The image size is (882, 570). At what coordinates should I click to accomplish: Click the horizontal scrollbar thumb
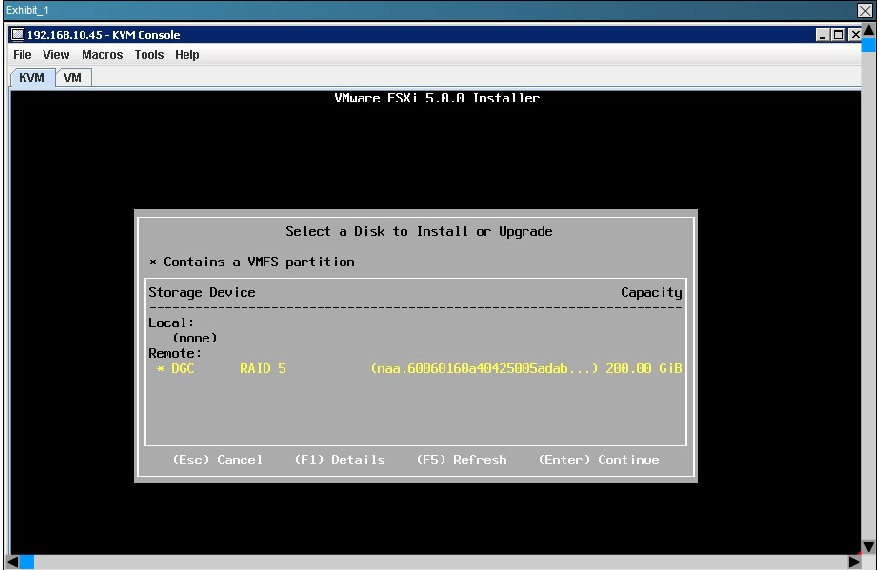[x=27, y=562]
